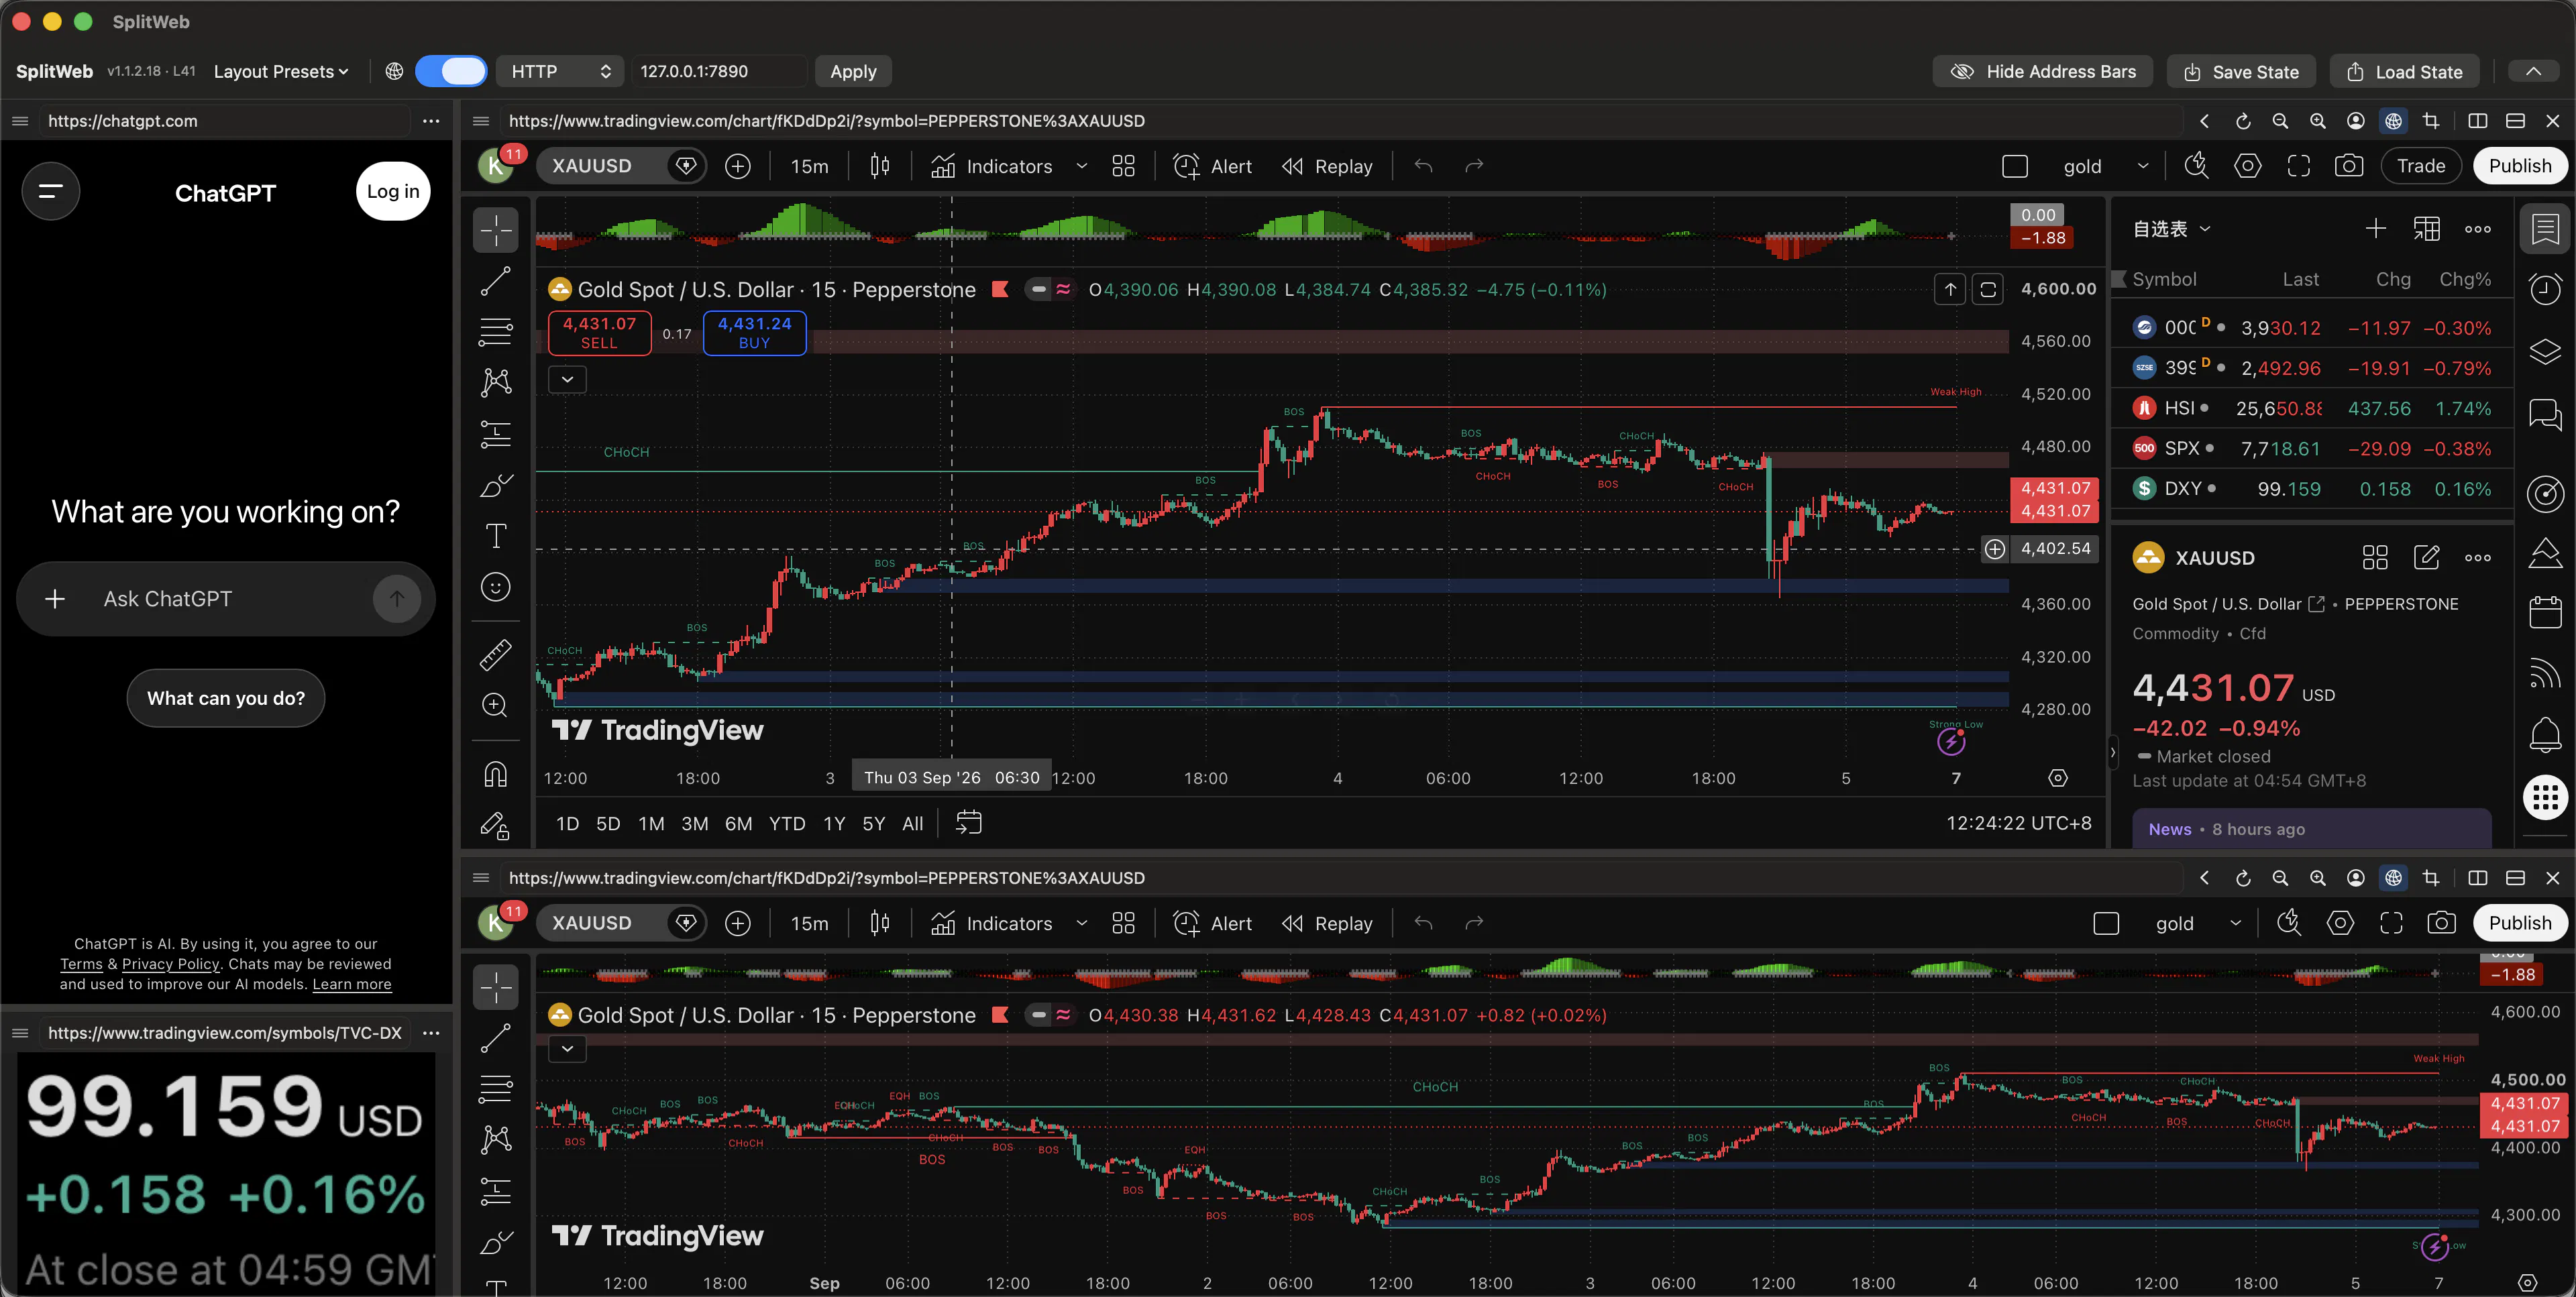
Task: Expand the 自选表 watchlist dropdown
Action: 2171,229
